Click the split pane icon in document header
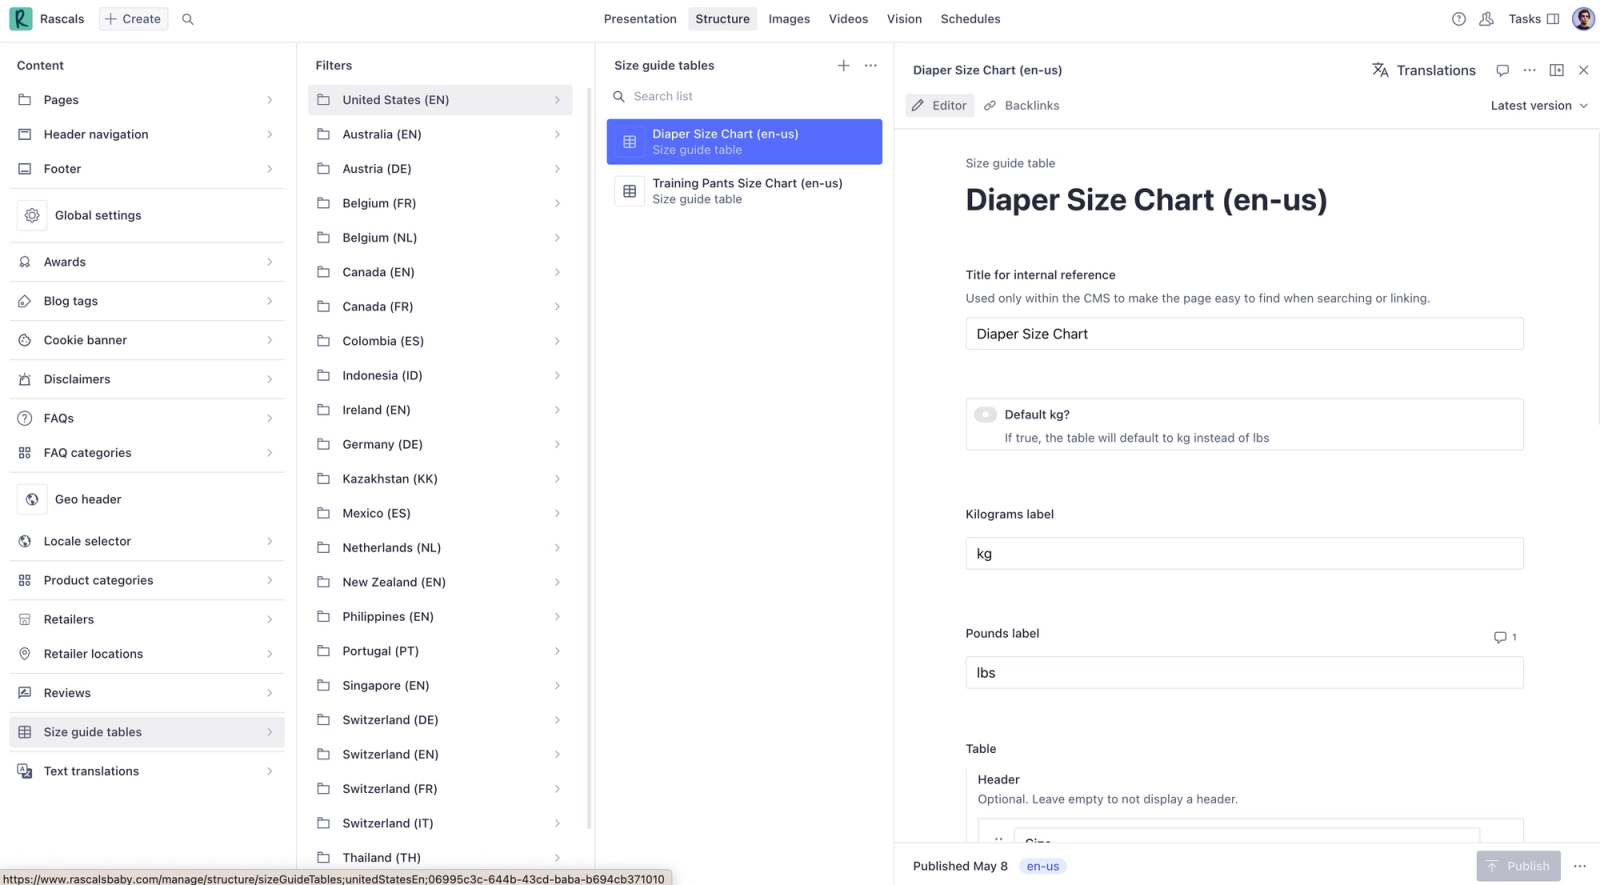The image size is (1600, 885). 1557,70
